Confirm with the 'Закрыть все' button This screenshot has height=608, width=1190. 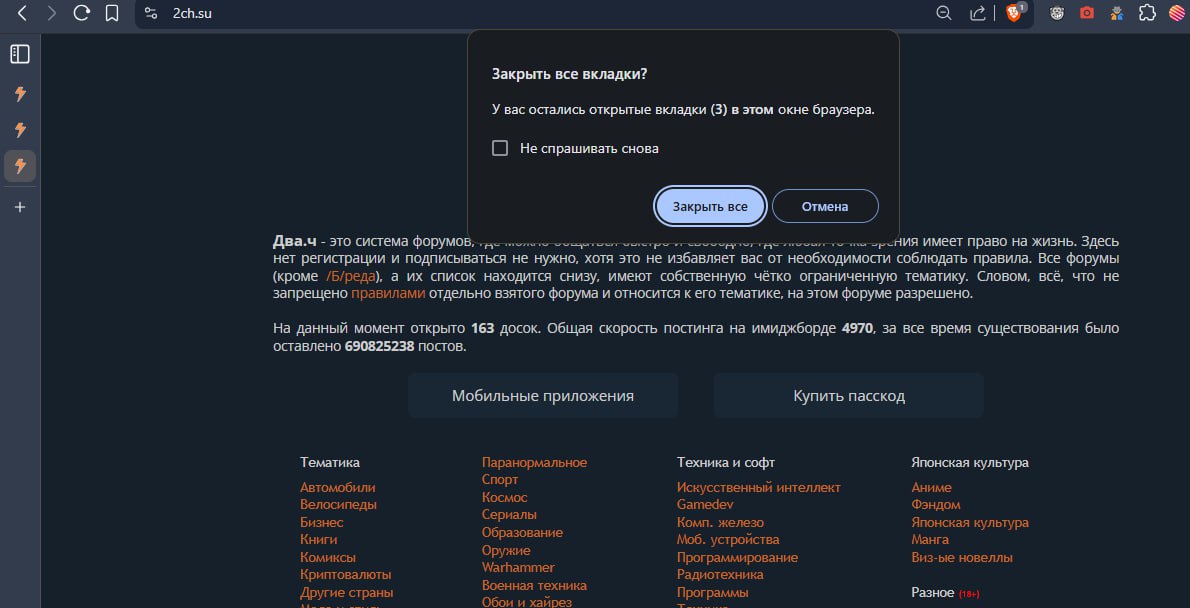pos(710,206)
